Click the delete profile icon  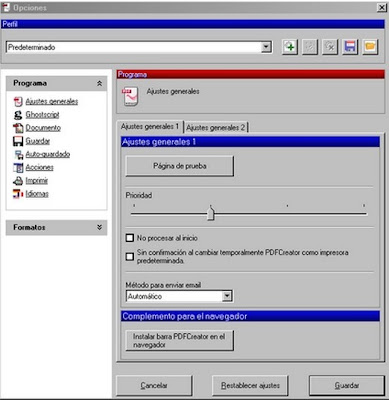coord(330,47)
